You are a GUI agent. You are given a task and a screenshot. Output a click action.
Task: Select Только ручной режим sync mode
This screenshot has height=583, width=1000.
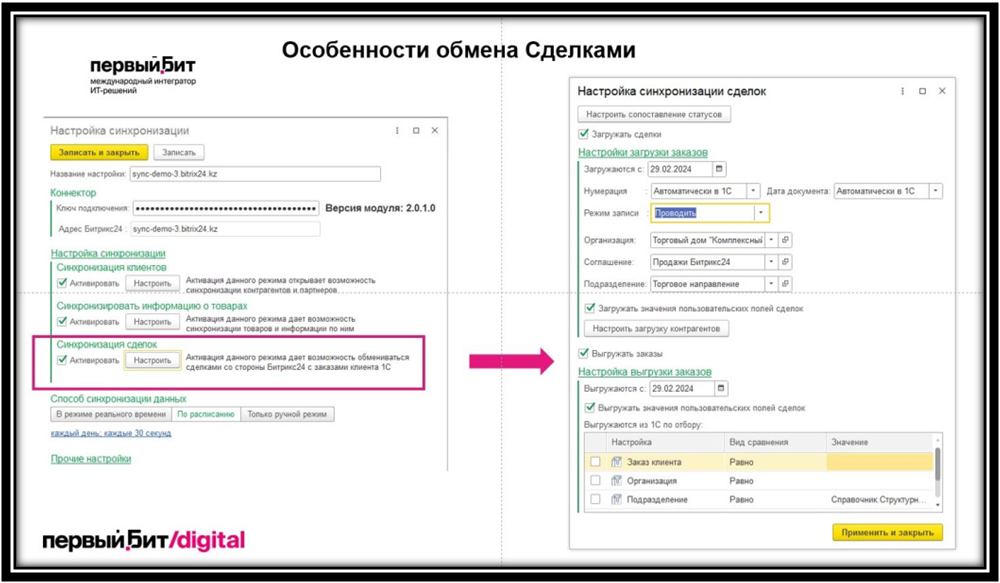pos(288,414)
